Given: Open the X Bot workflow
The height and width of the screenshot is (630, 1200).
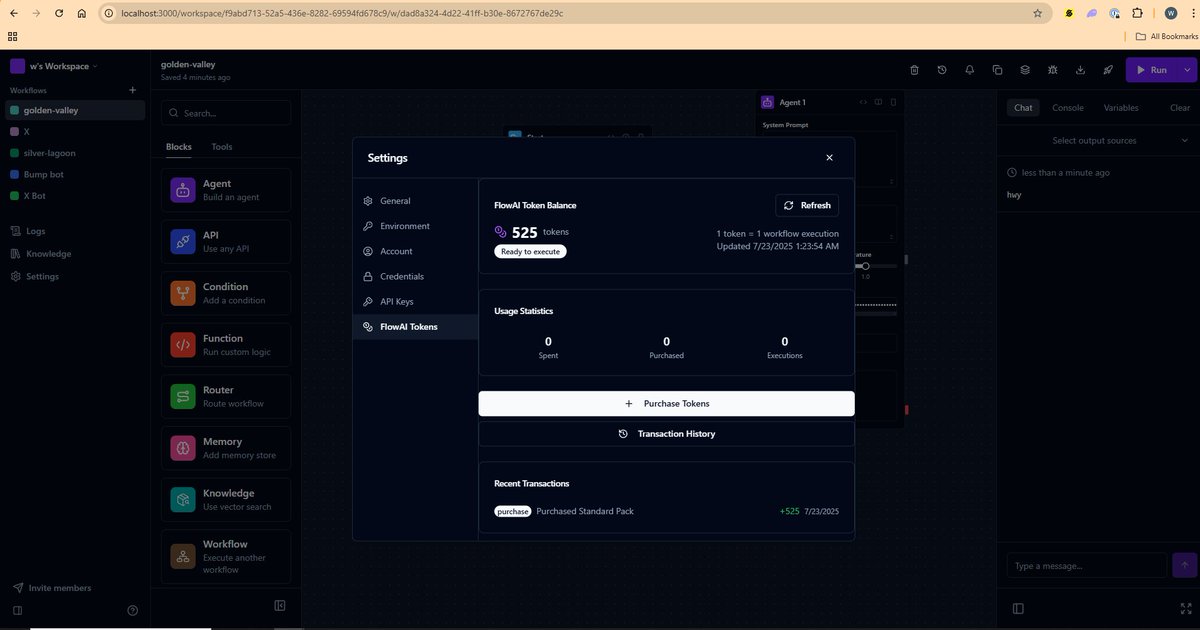Looking at the screenshot, I should tap(75, 196).
